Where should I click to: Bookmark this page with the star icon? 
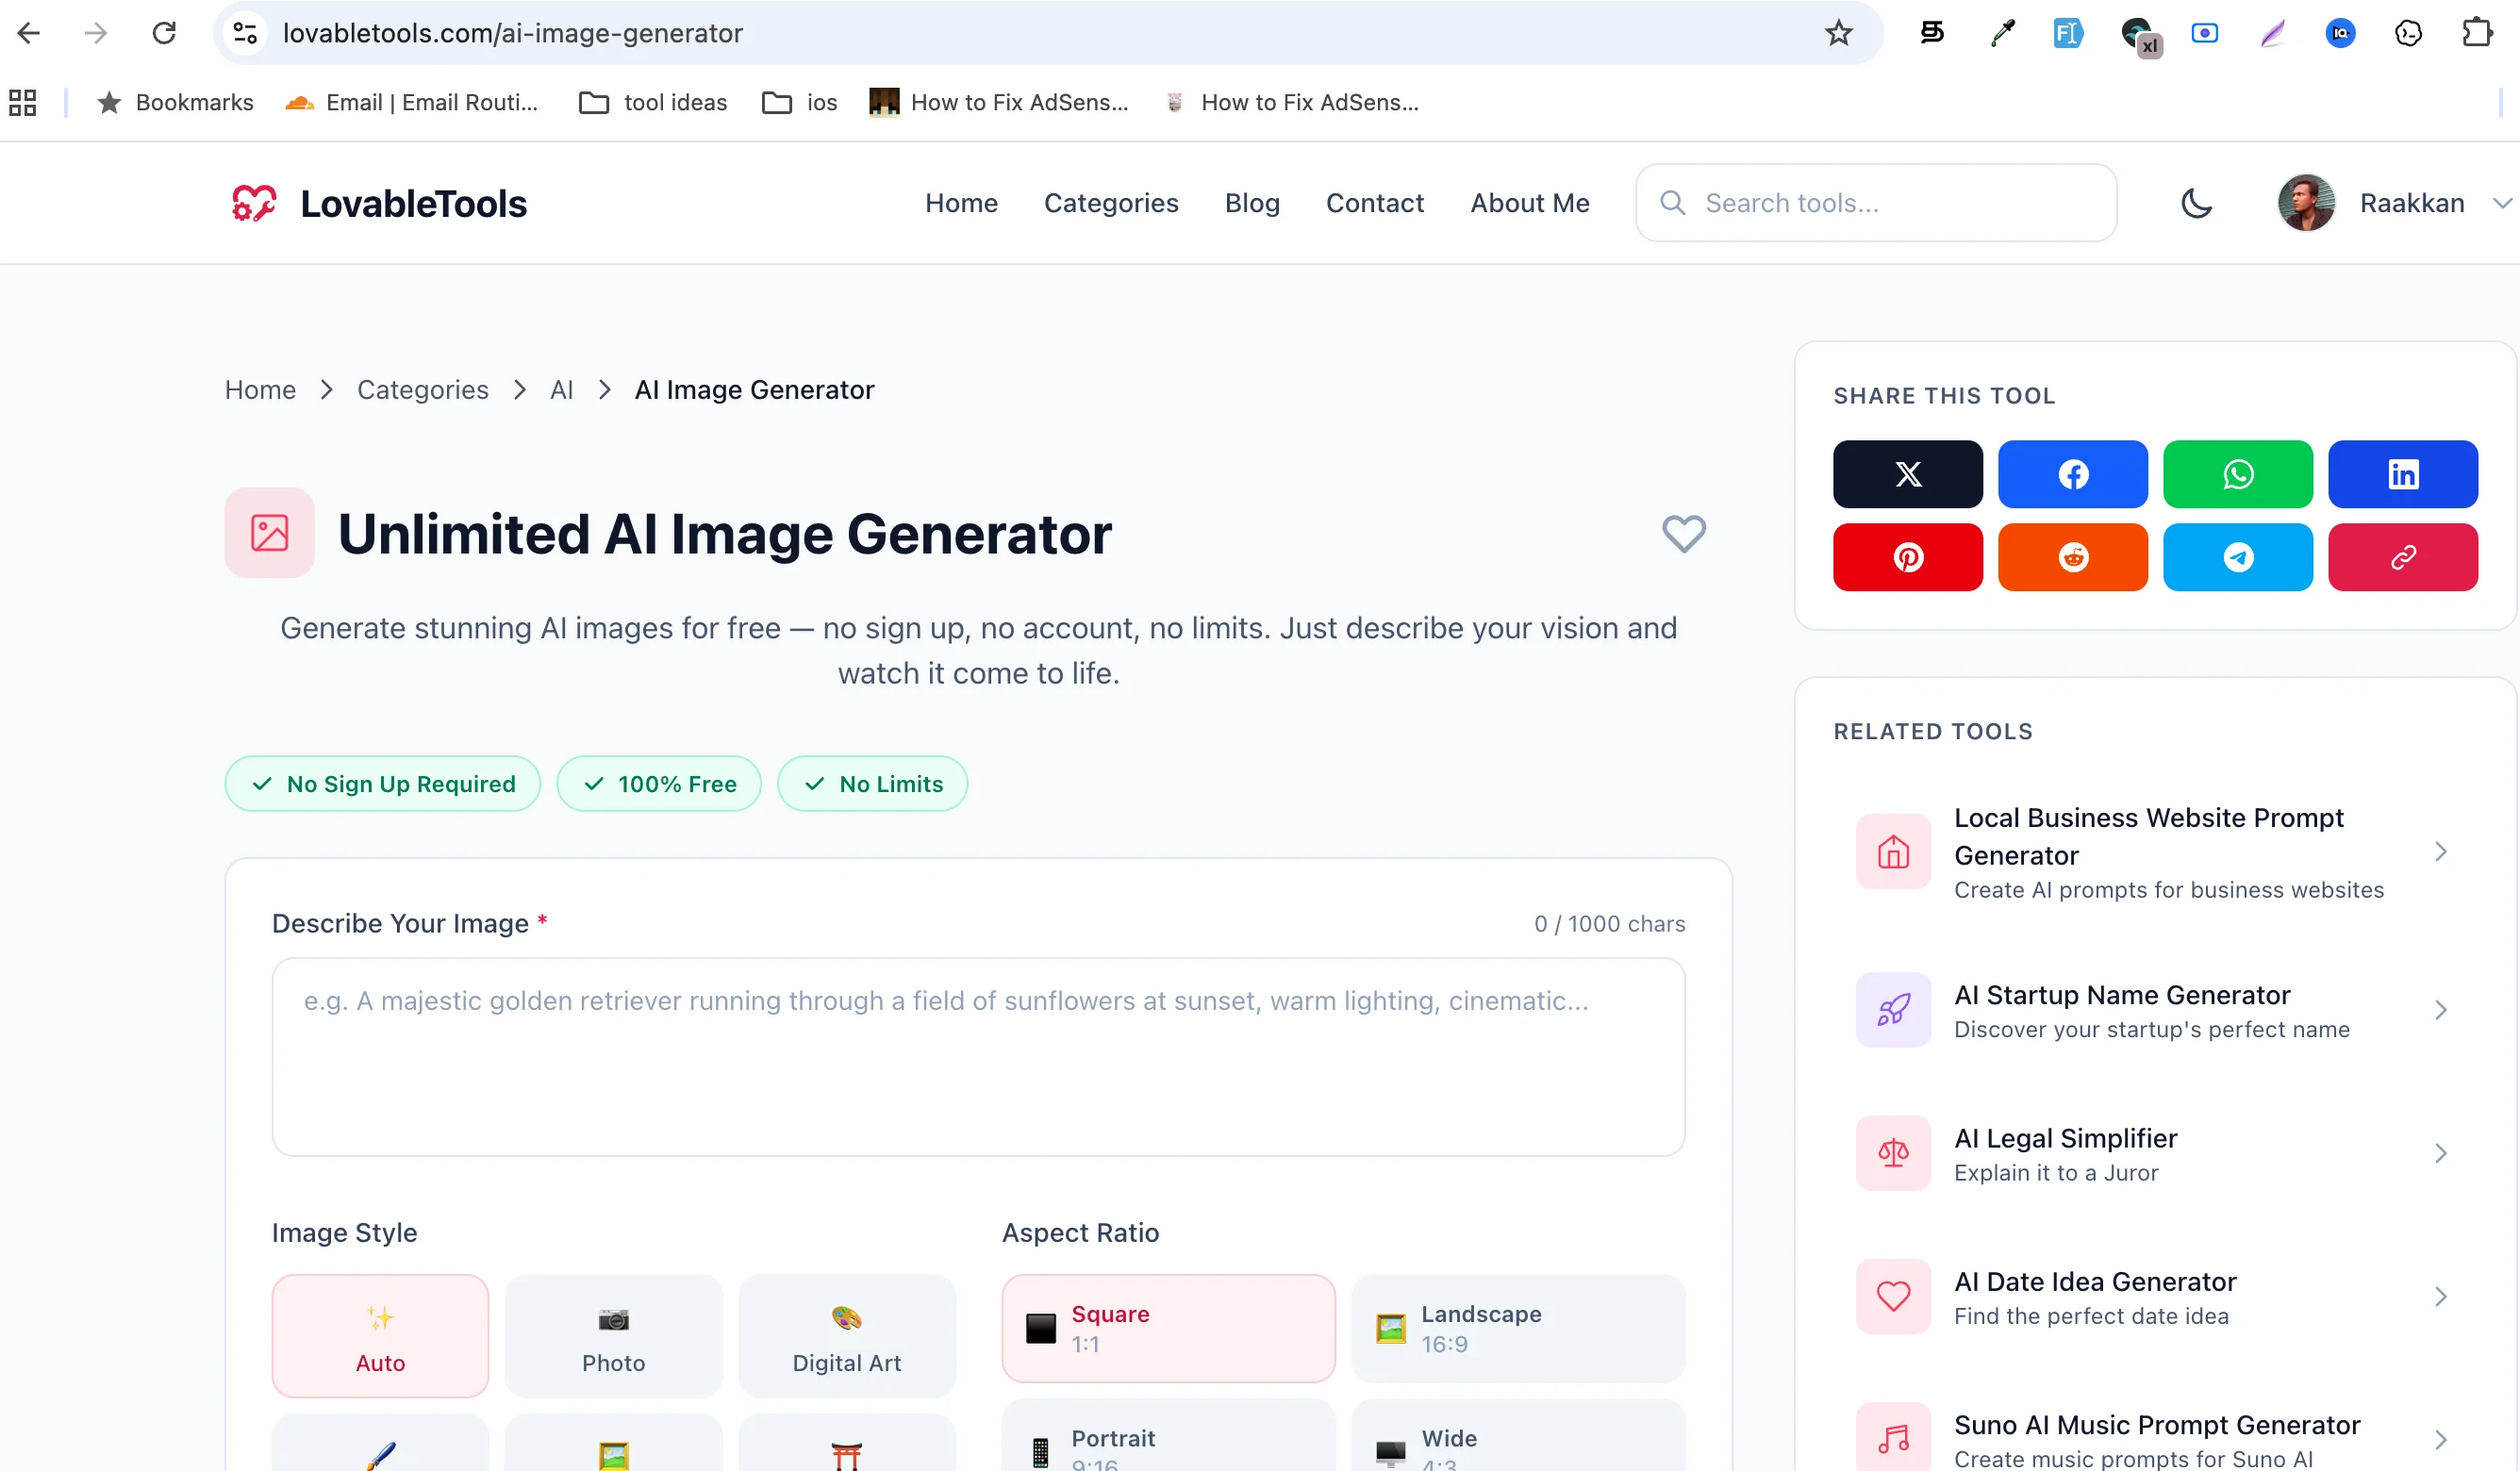point(1838,33)
